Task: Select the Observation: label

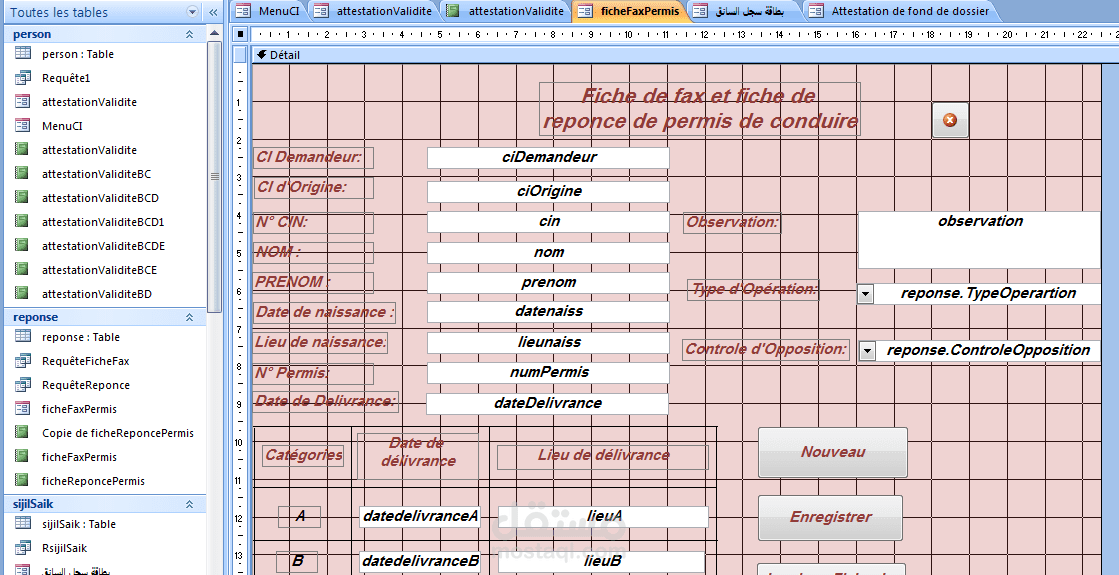Action: click(x=733, y=223)
